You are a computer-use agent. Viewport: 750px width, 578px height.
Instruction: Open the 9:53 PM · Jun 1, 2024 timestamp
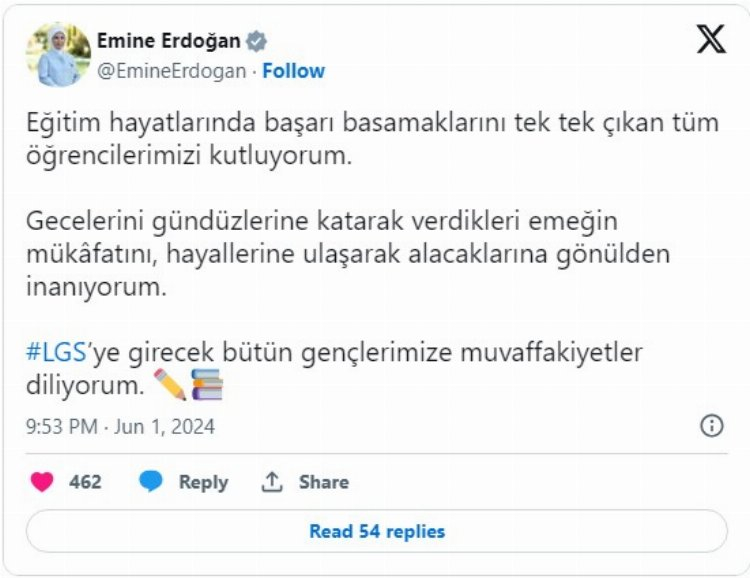120,427
